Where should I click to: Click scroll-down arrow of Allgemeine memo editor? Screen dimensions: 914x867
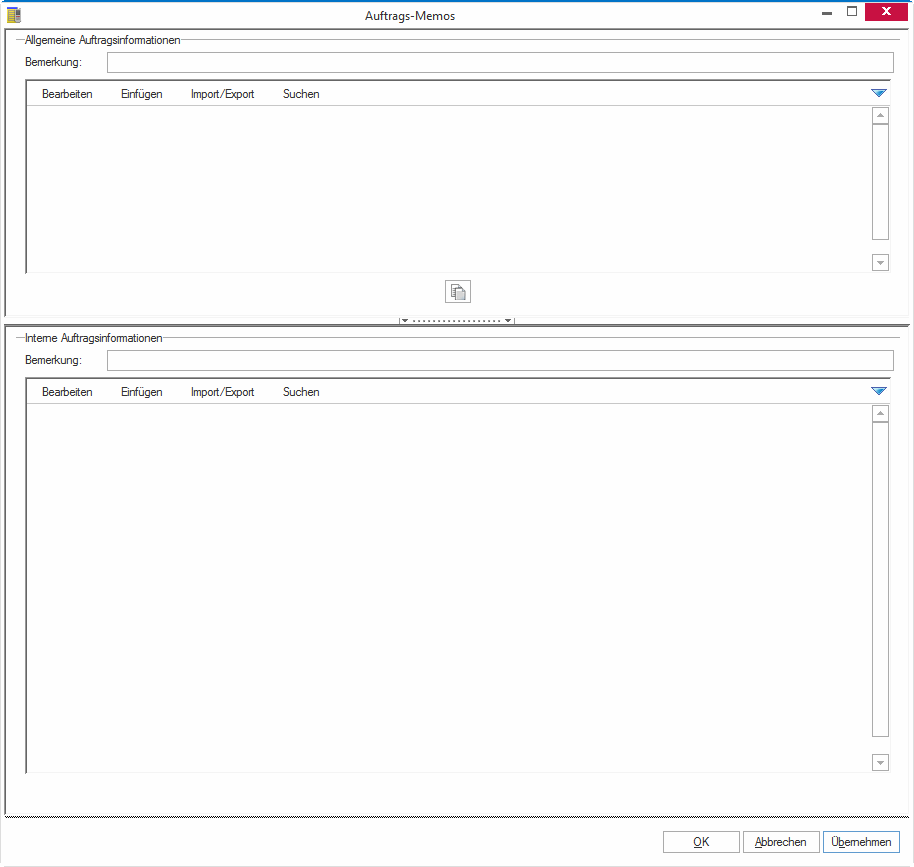point(880,262)
